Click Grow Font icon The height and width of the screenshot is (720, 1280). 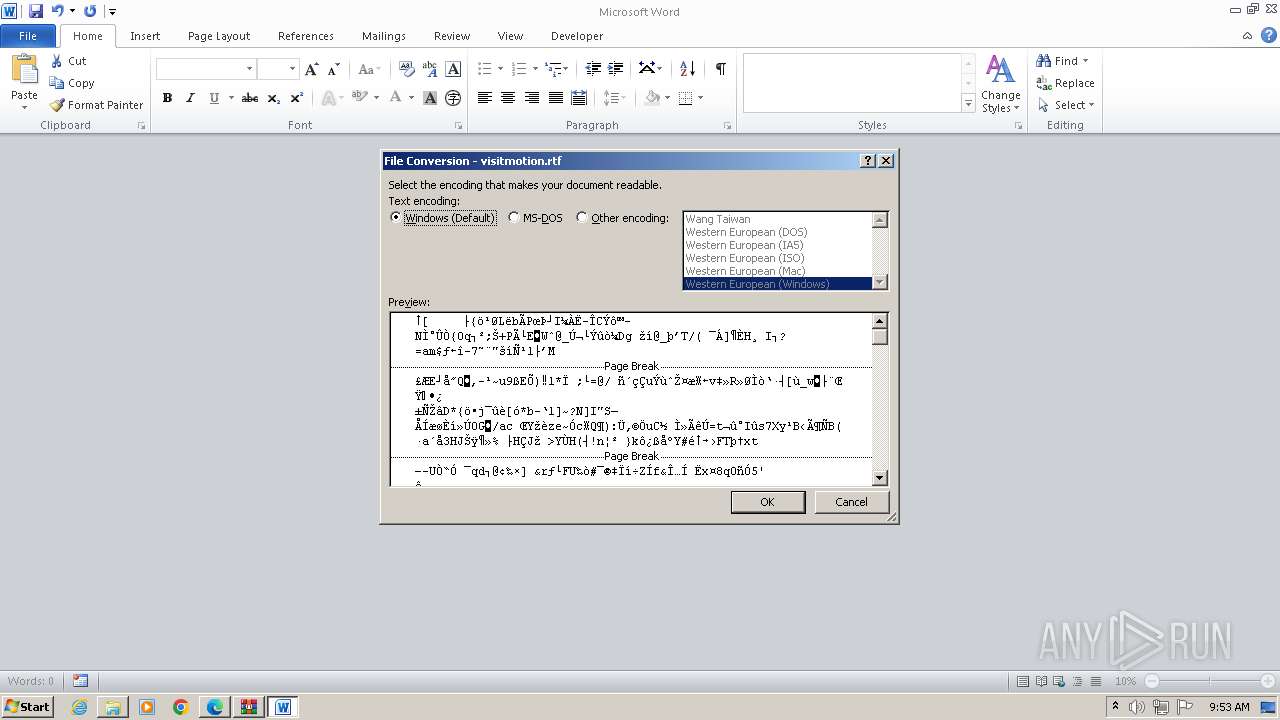click(312, 69)
